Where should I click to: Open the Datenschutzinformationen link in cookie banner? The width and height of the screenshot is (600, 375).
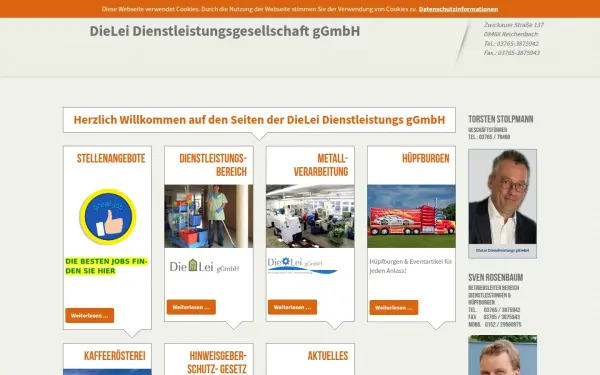pos(458,9)
